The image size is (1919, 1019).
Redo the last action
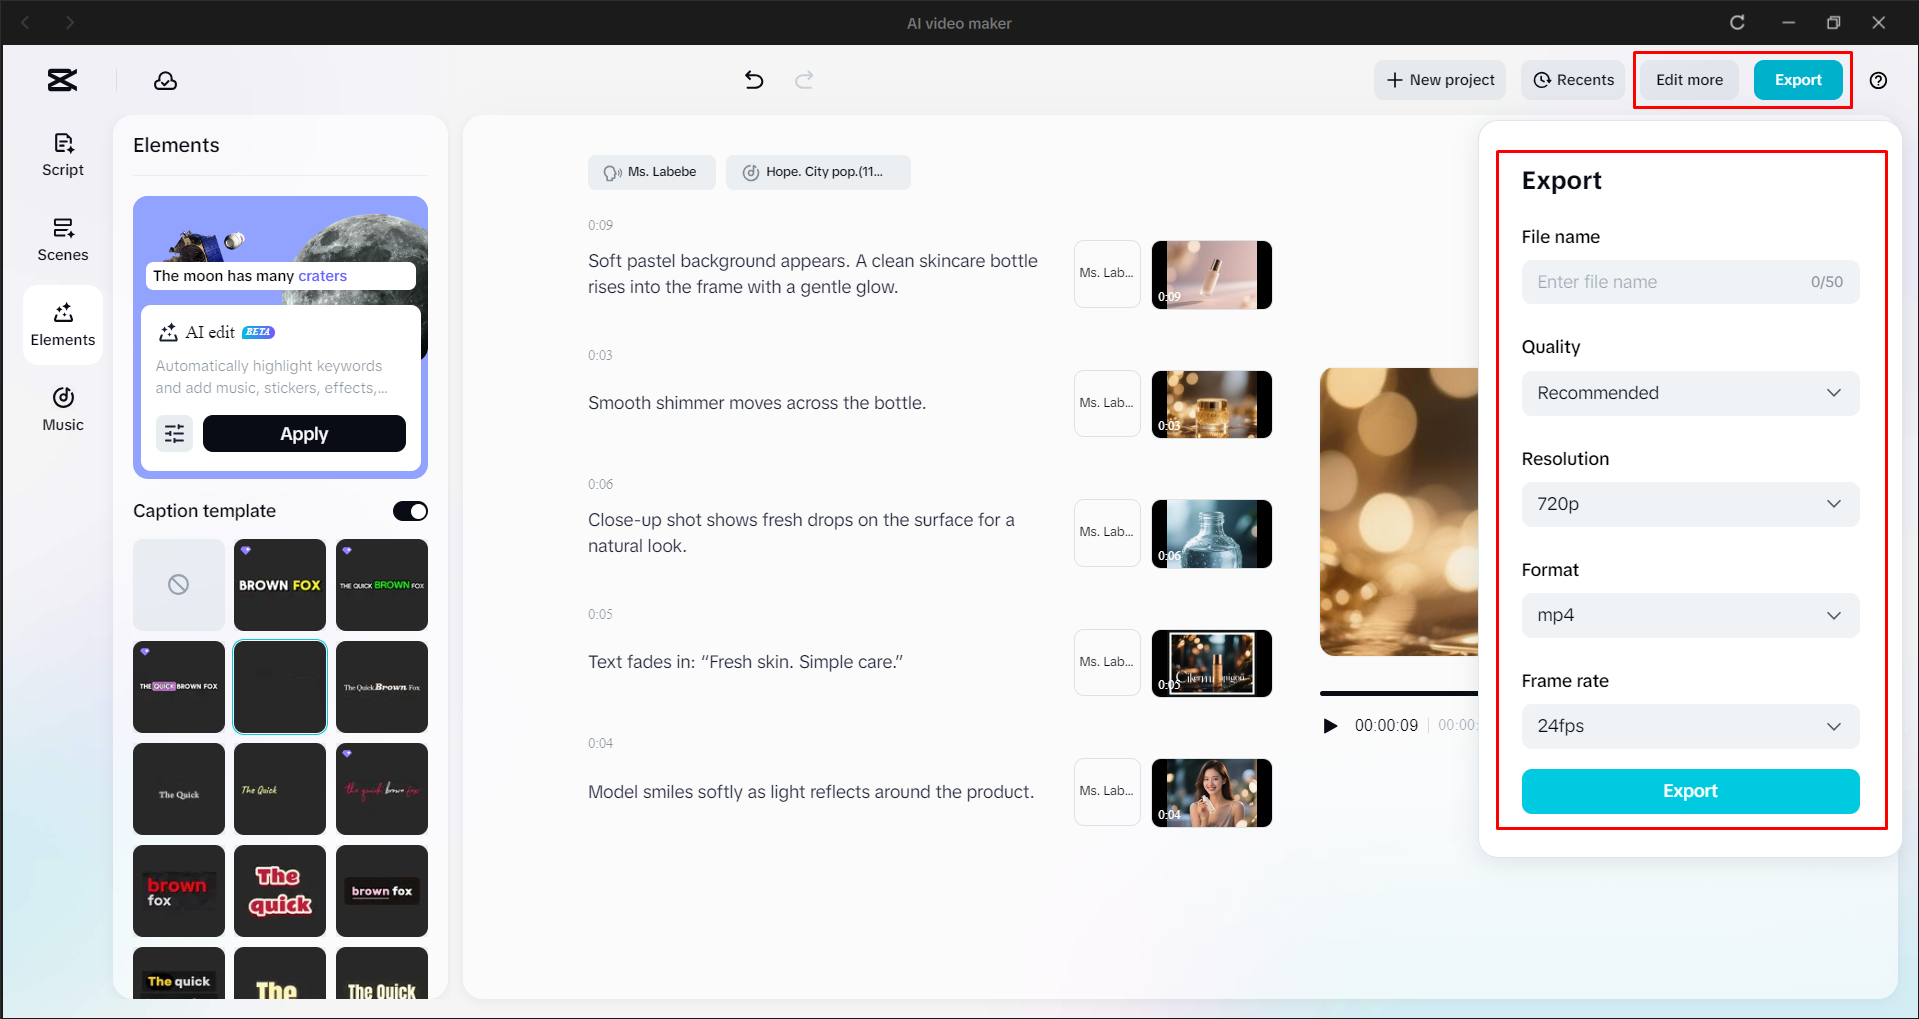[x=804, y=80]
